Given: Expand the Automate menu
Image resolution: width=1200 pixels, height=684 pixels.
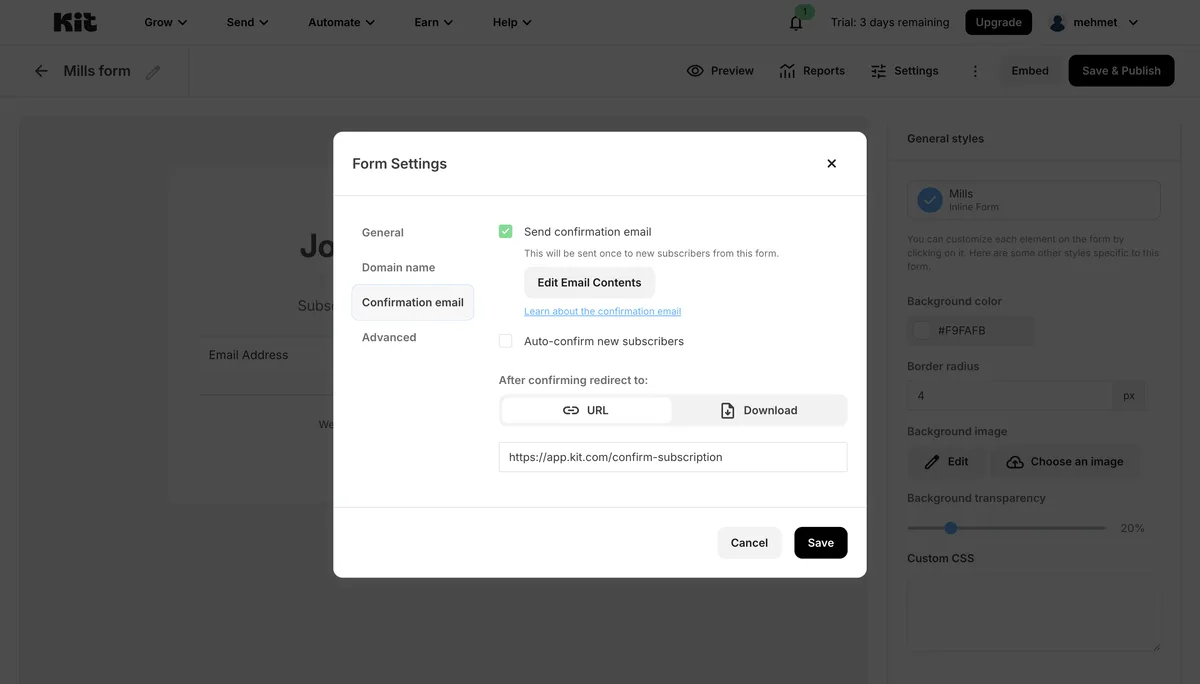Looking at the screenshot, I should [342, 22].
